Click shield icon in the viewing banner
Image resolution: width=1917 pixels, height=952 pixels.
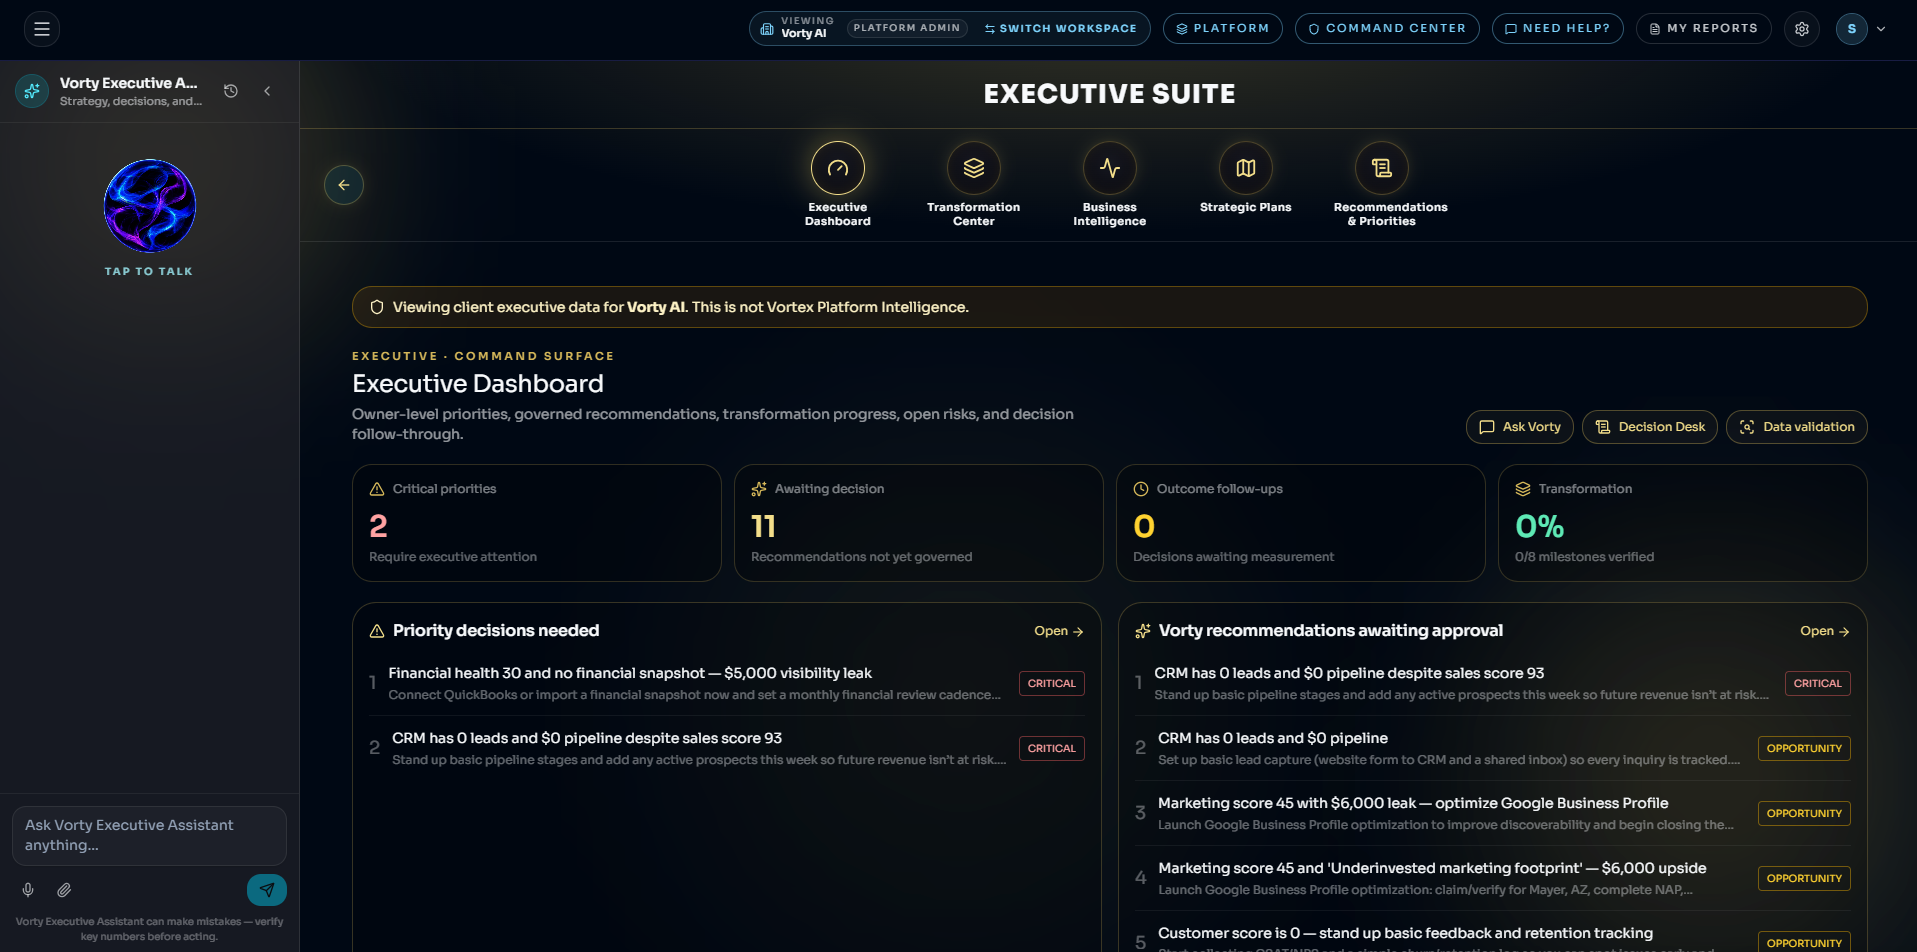[x=377, y=307]
